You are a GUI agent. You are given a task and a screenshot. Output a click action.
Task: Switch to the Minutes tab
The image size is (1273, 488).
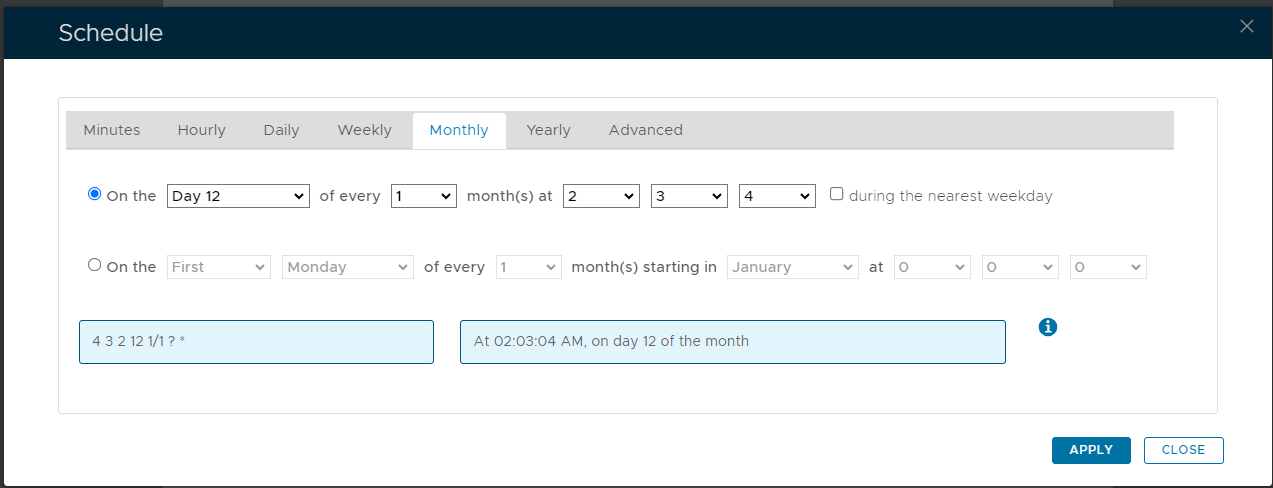112,130
